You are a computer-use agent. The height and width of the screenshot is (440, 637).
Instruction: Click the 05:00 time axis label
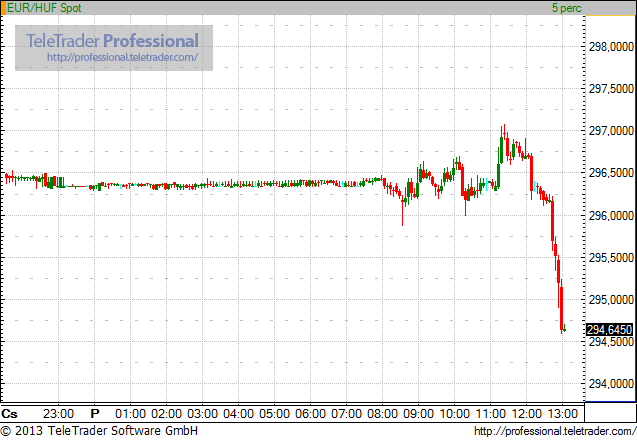275,414
